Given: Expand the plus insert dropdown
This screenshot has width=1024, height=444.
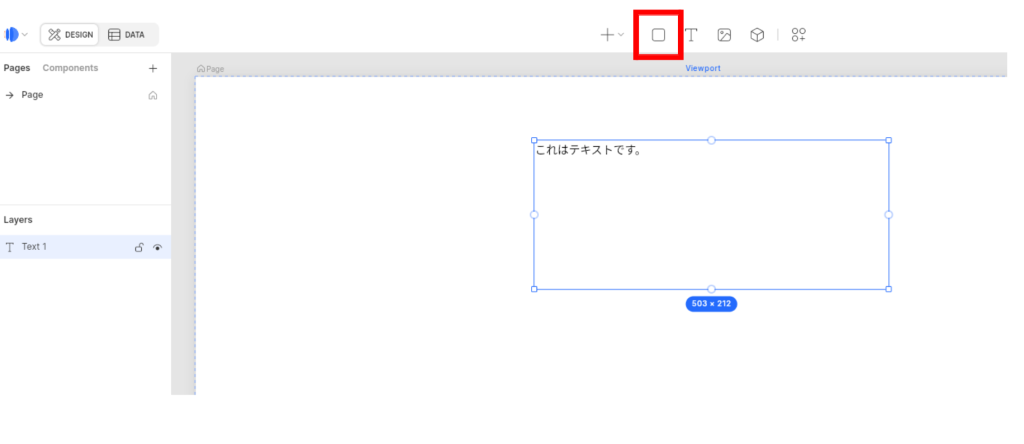Looking at the screenshot, I should point(611,35).
